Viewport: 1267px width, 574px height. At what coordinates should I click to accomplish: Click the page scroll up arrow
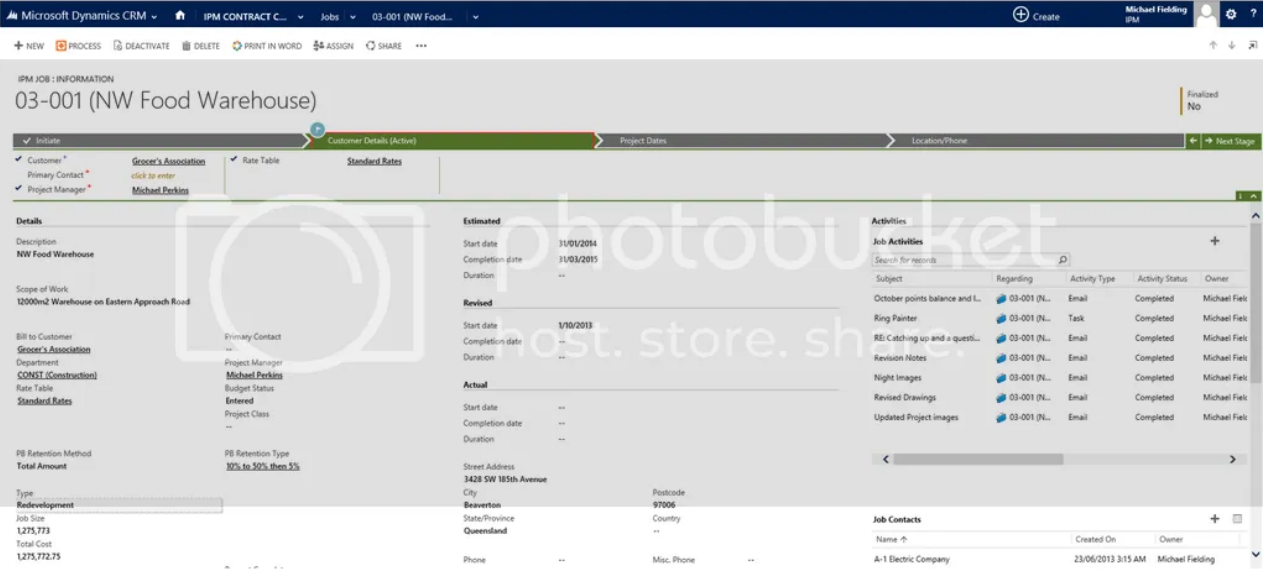(x=1256, y=215)
